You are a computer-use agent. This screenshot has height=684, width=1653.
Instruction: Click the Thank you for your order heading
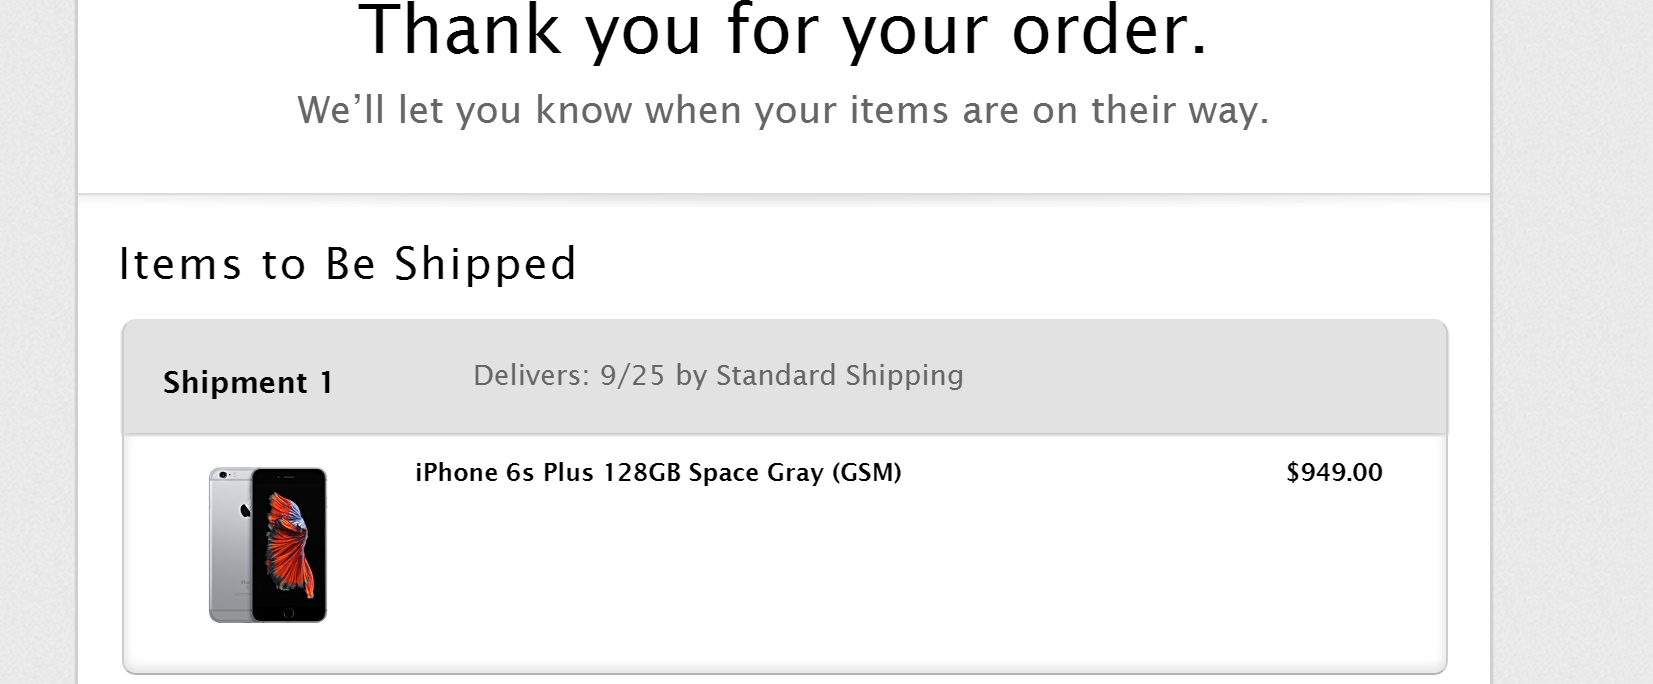[x=783, y=32]
